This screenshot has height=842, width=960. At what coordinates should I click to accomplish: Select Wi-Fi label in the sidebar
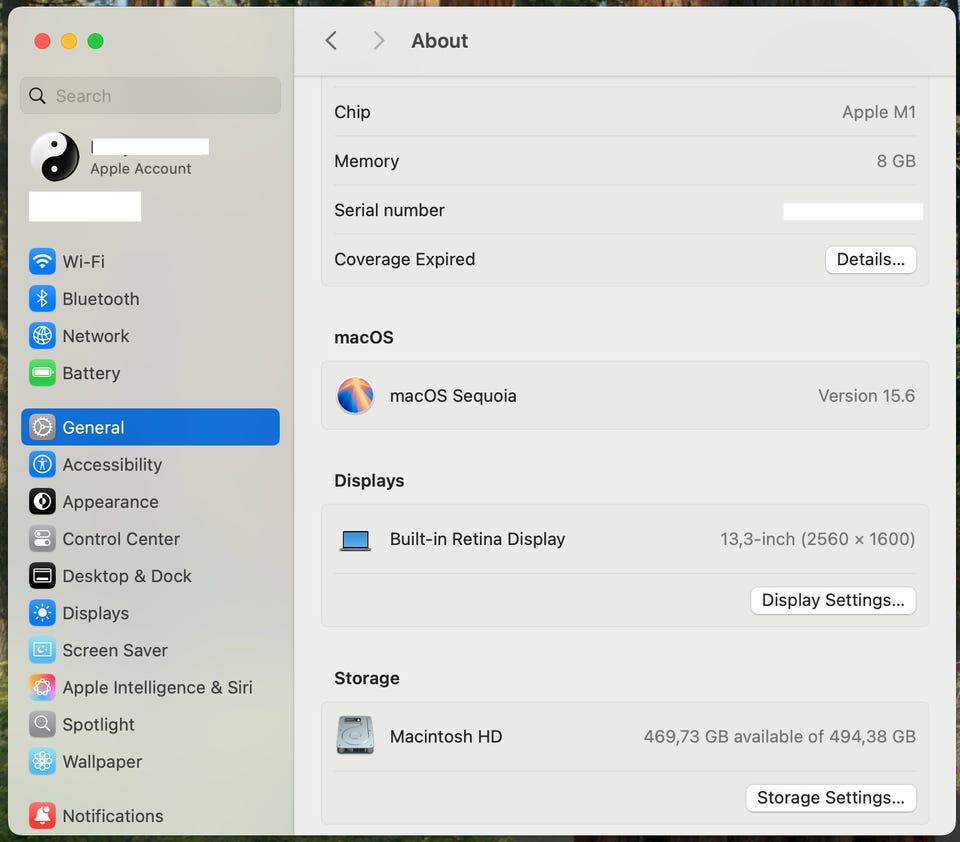tap(83, 261)
